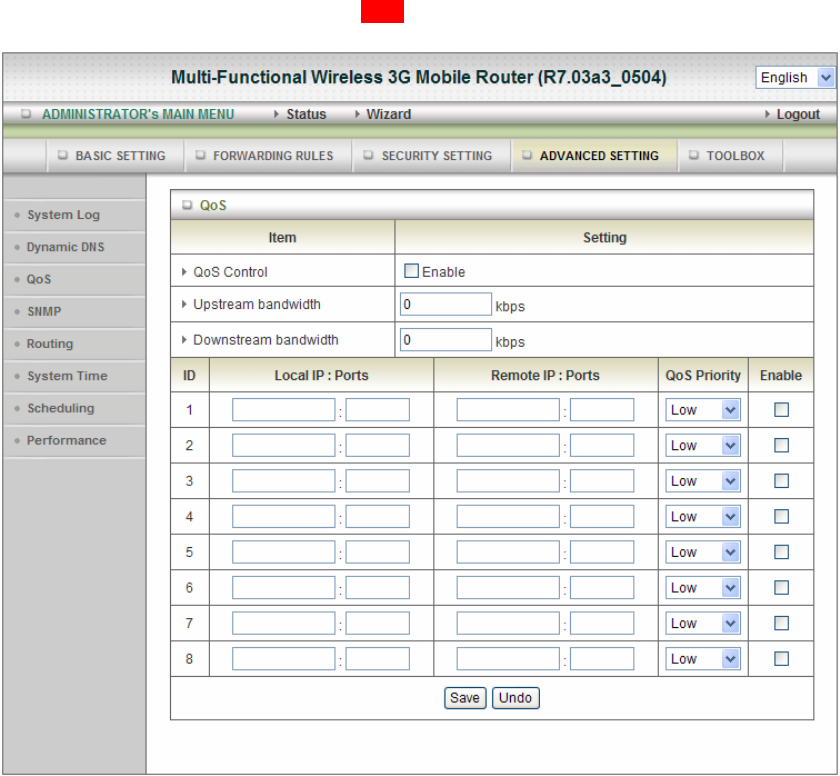Open QoS Priority dropdown for rule 5
Viewport: 840px width, 776px height.
click(x=703, y=552)
